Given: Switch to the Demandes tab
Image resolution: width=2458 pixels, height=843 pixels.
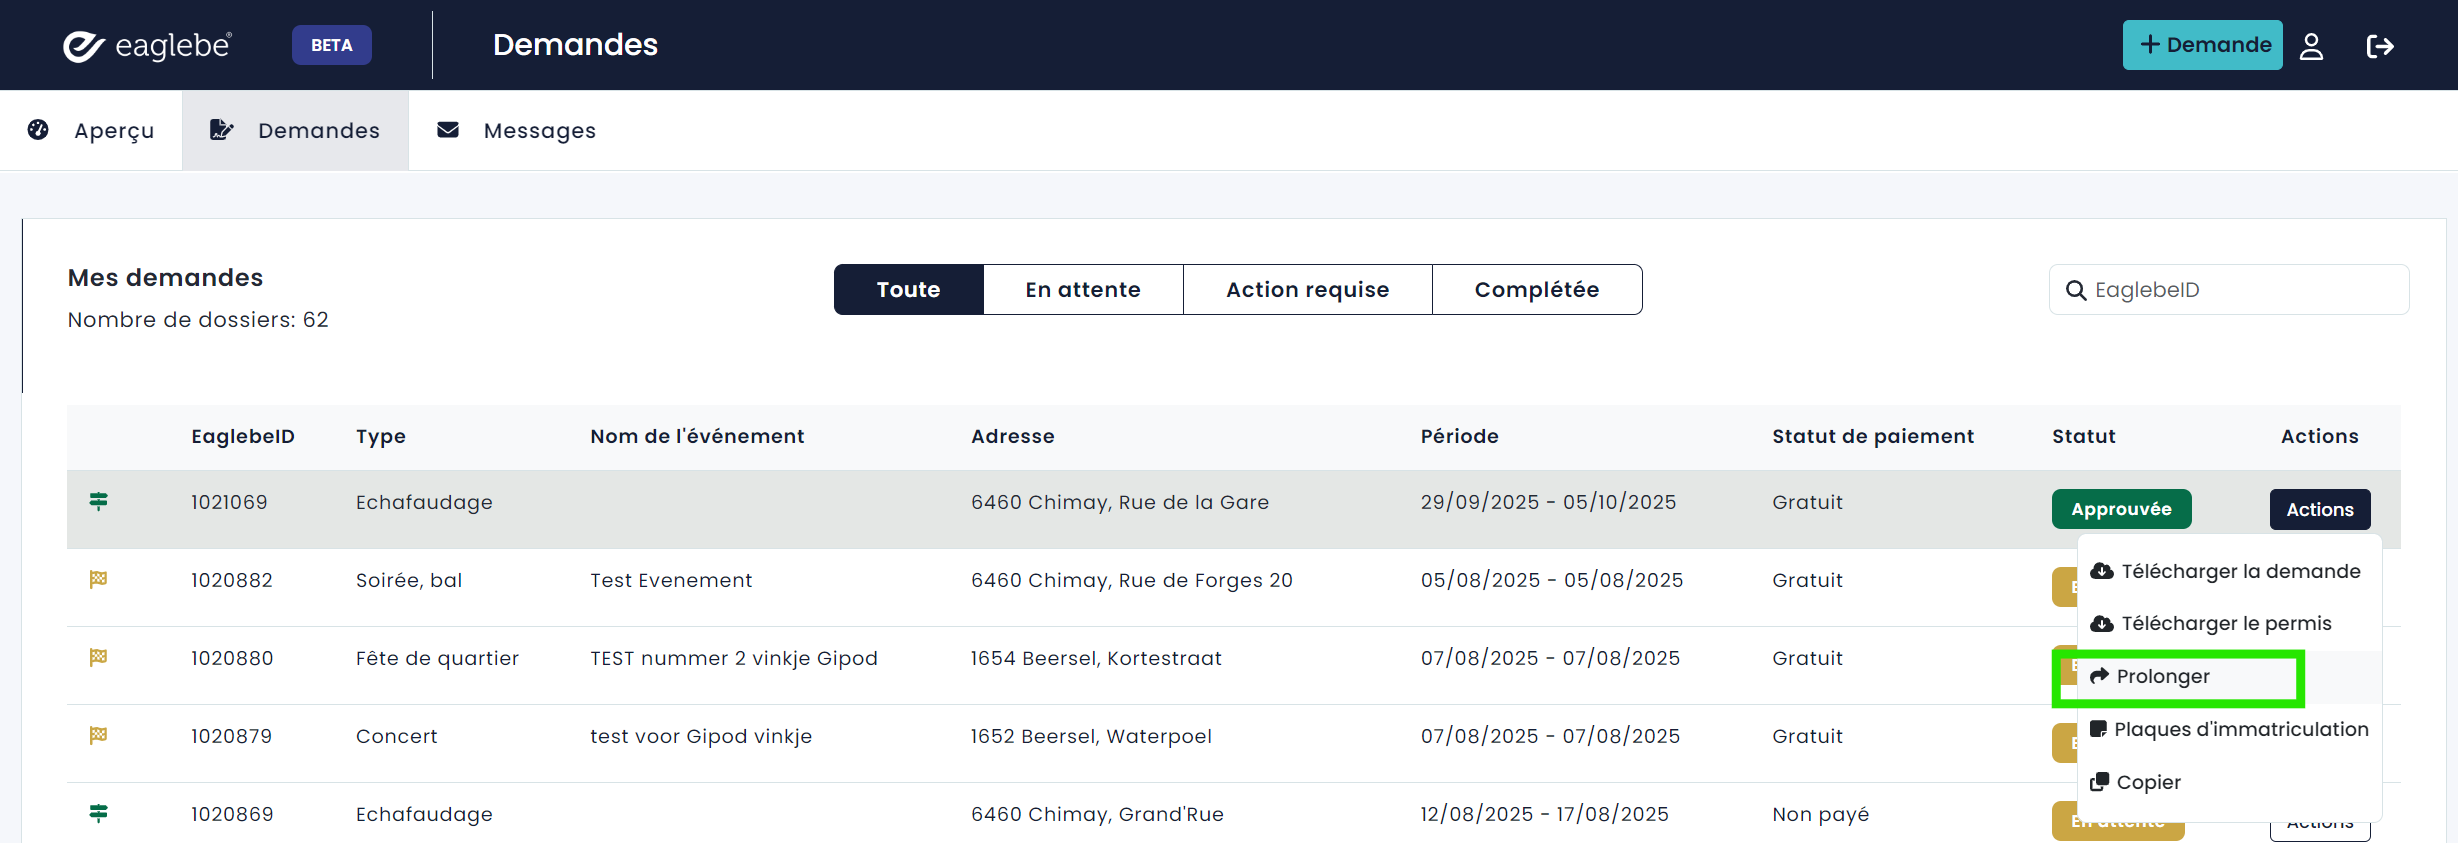Looking at the screenshot, I should tap(295, 130).
